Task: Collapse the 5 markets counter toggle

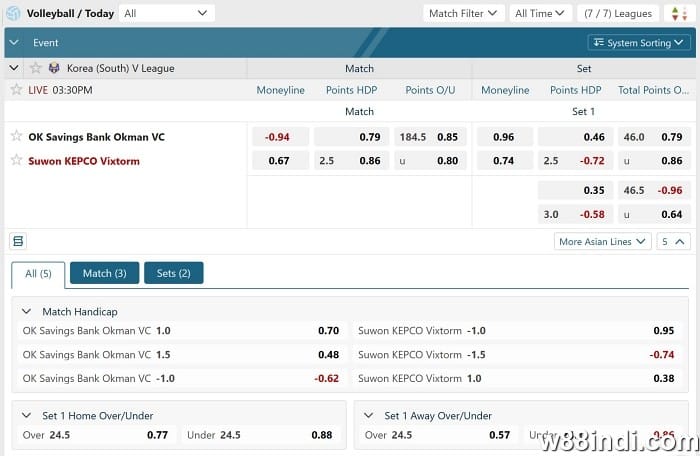Action: 673,242
